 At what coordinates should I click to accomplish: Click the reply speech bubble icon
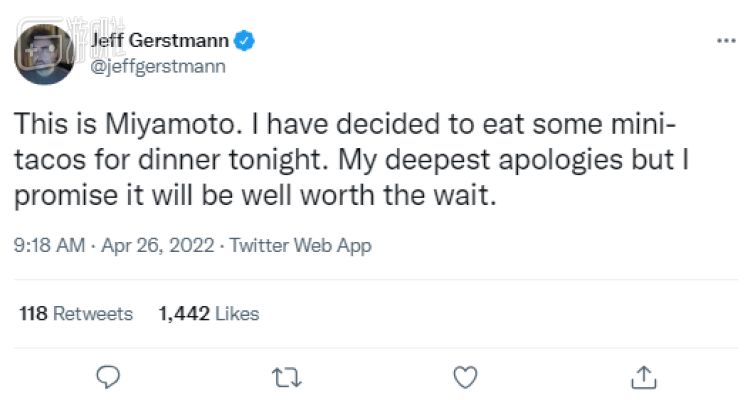click(x=108, y=376)
